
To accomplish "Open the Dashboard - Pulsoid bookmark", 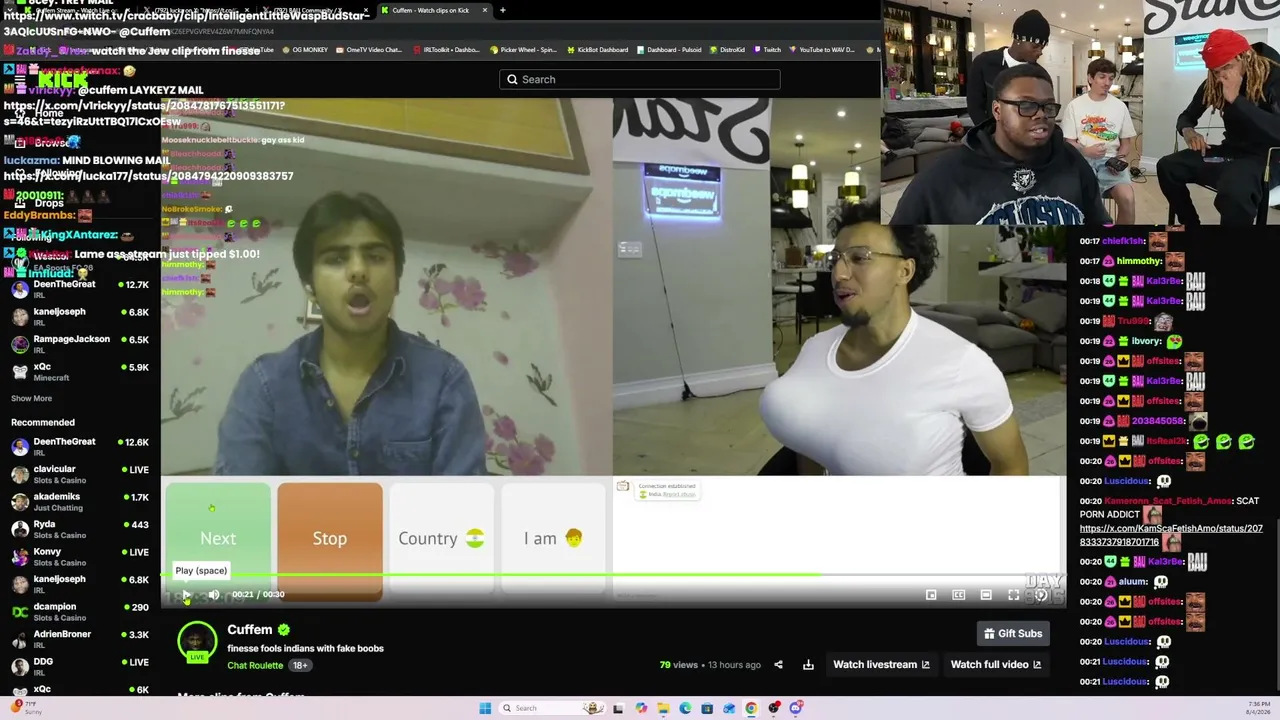I will (x=668, y=49).
